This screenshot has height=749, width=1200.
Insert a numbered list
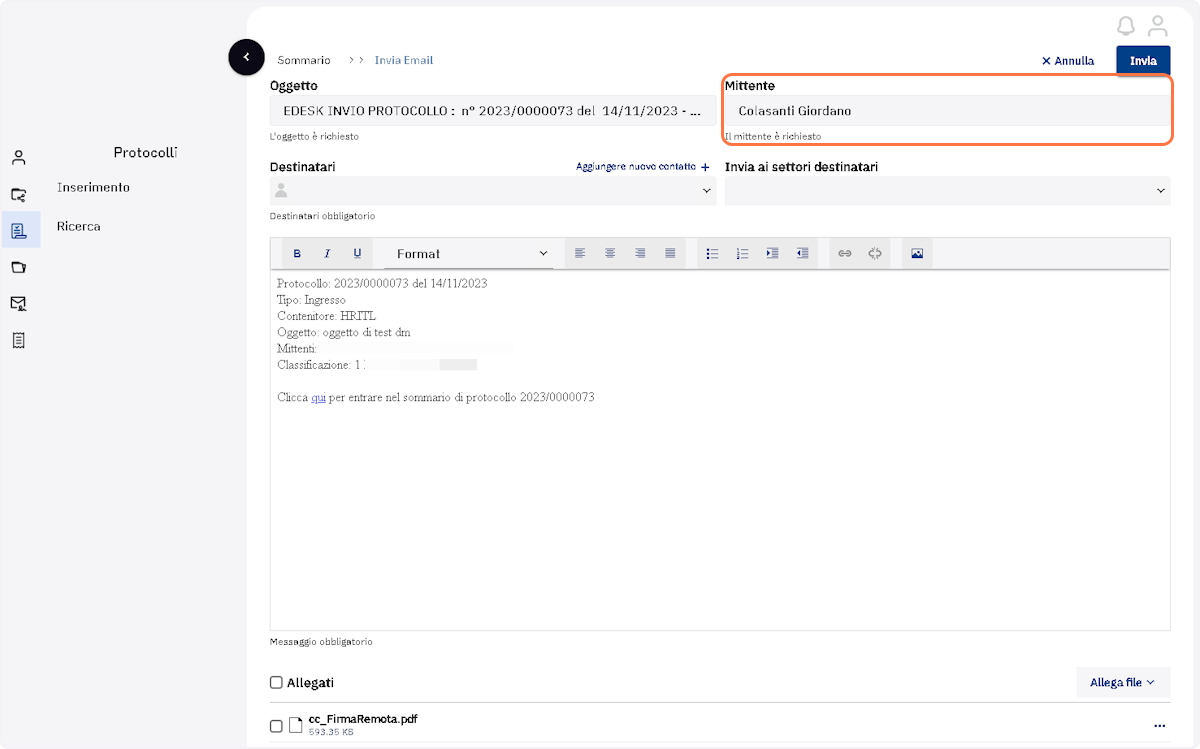coord(742,254)
